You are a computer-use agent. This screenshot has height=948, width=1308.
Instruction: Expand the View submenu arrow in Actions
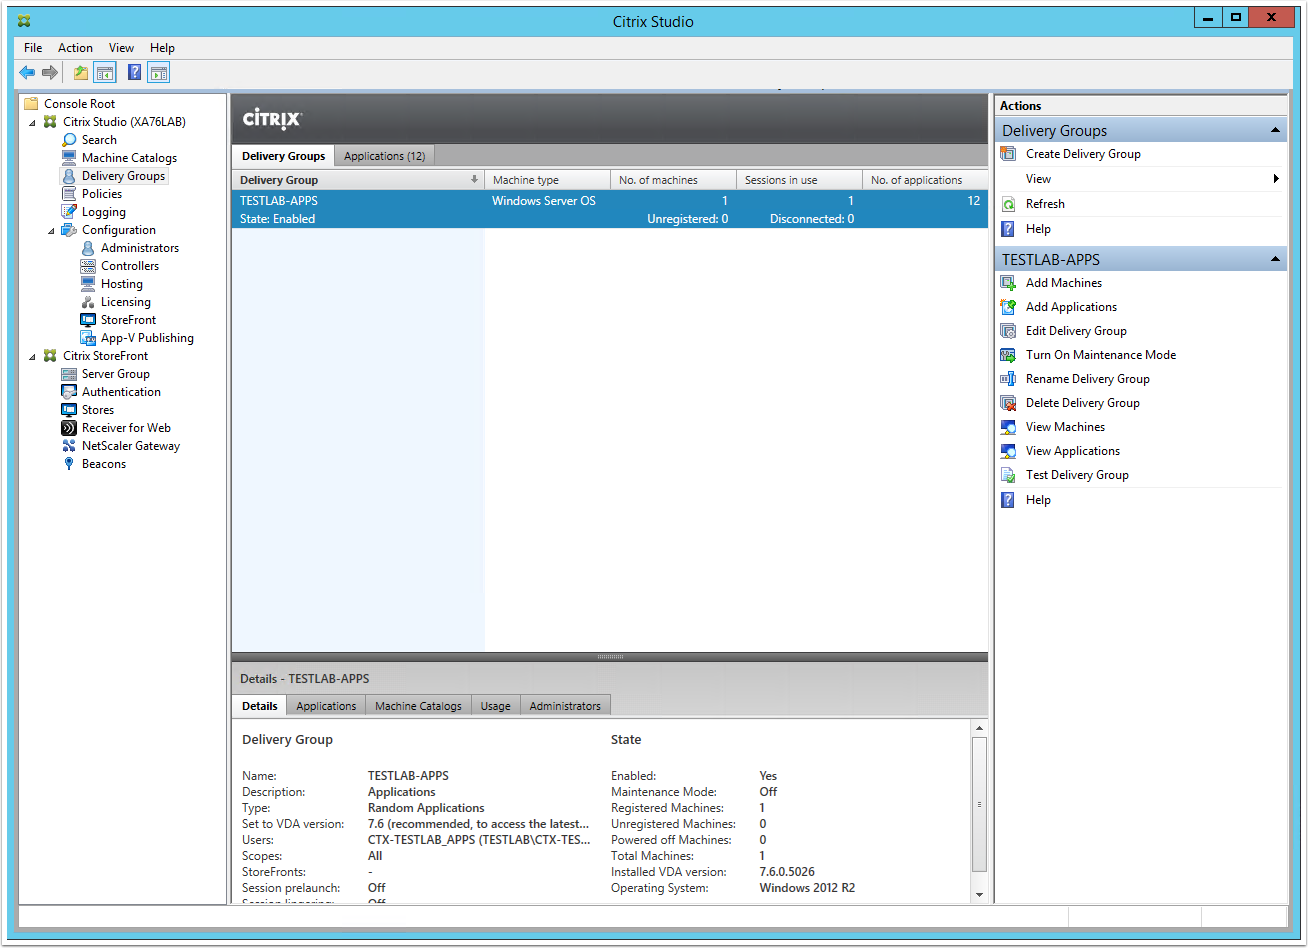pyautogui.click(x=1276, y=179)
